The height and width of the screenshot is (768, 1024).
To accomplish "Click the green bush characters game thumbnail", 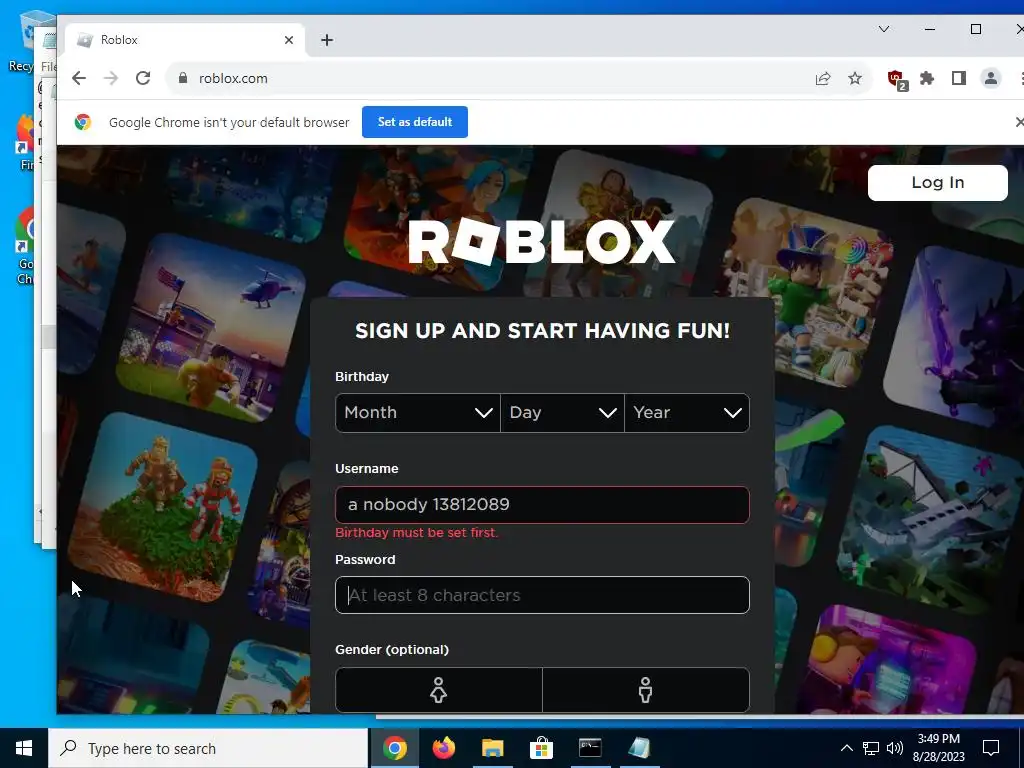I will [x=162, y=507].
